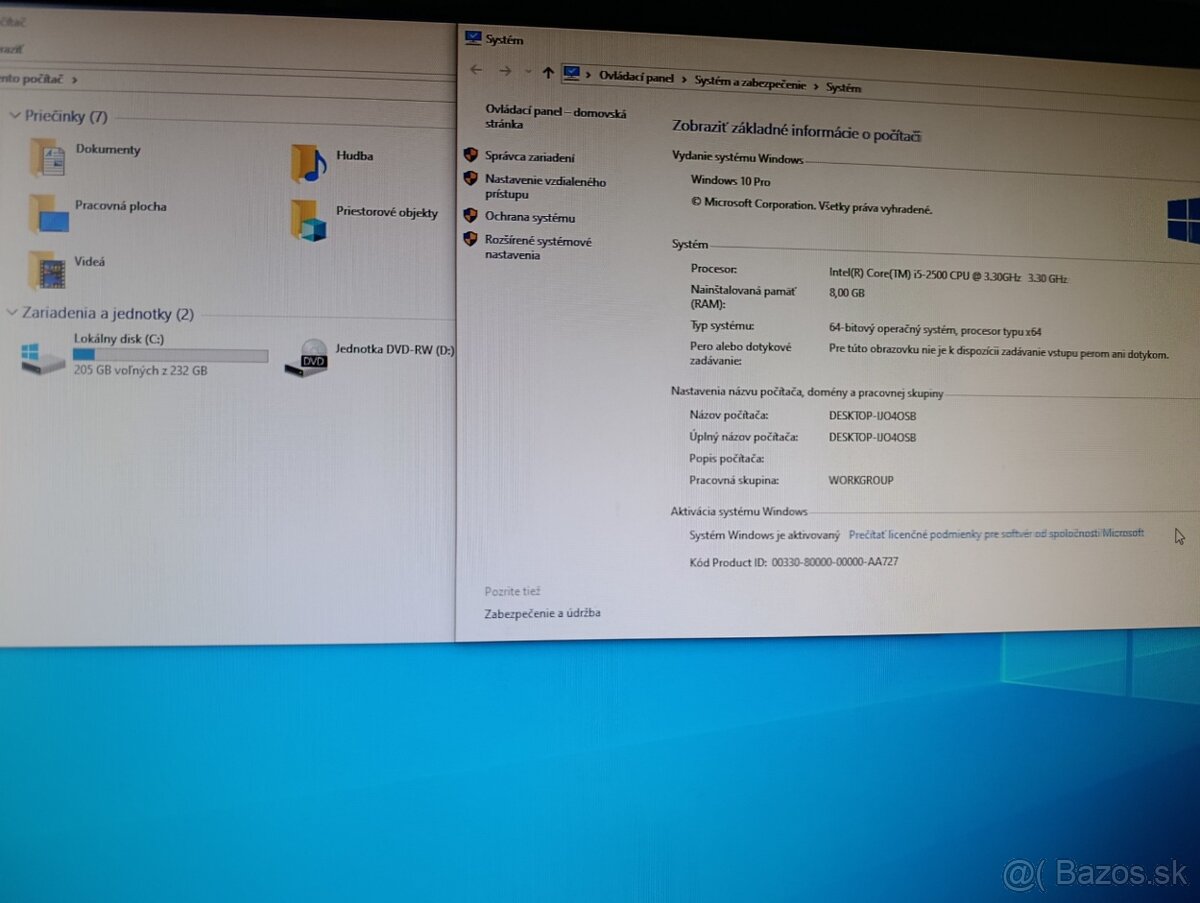This screenshot has height=903, width=1200.
Task: Open the Pracovná plocha folder
Action: (48, 213)
